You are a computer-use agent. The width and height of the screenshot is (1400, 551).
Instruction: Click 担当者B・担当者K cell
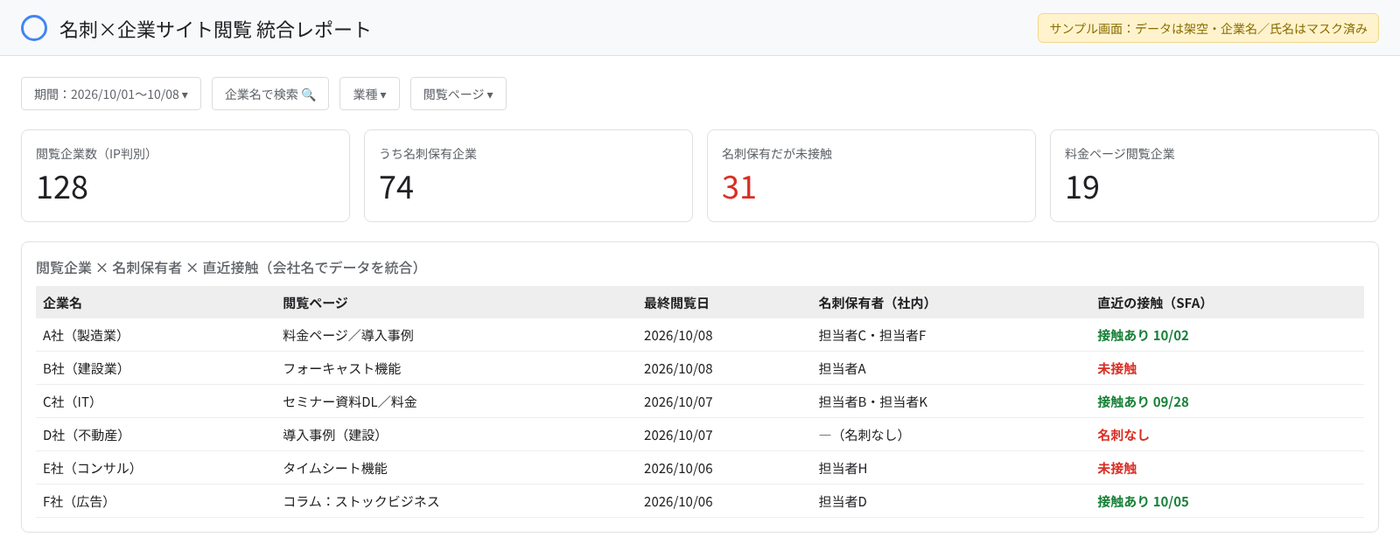873,401
